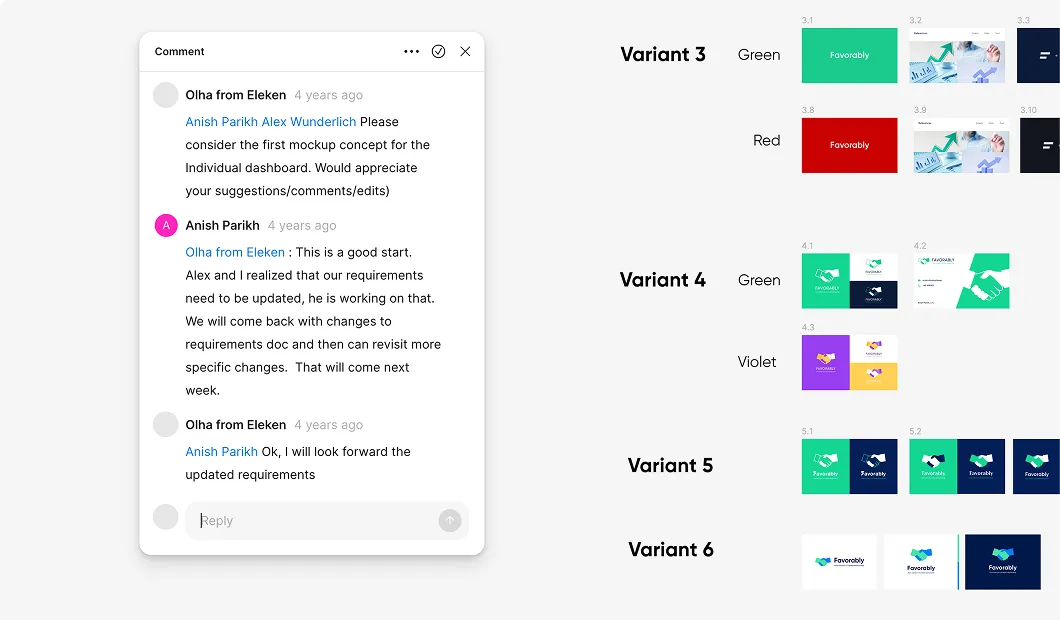Select the Variant 6 heading
Image resolution: width=1060 pixels, height=620 pixels.
tap(671, 549)
